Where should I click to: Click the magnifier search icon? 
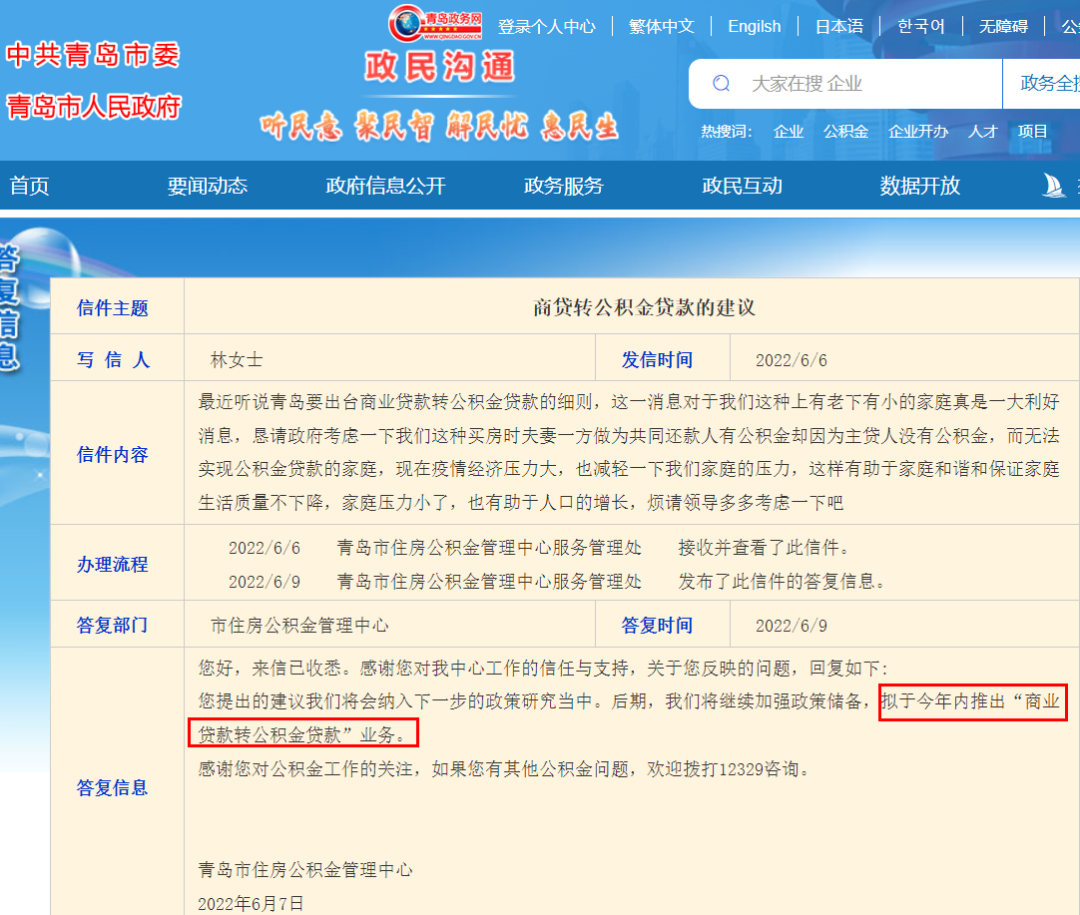pyautogui.click(x=721, y=84)
